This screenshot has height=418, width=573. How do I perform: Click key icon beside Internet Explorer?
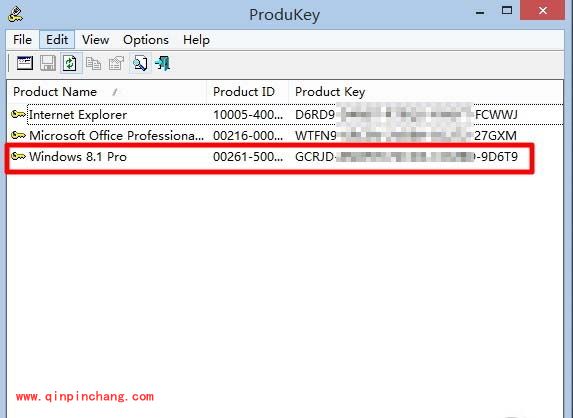click(18, 114)
